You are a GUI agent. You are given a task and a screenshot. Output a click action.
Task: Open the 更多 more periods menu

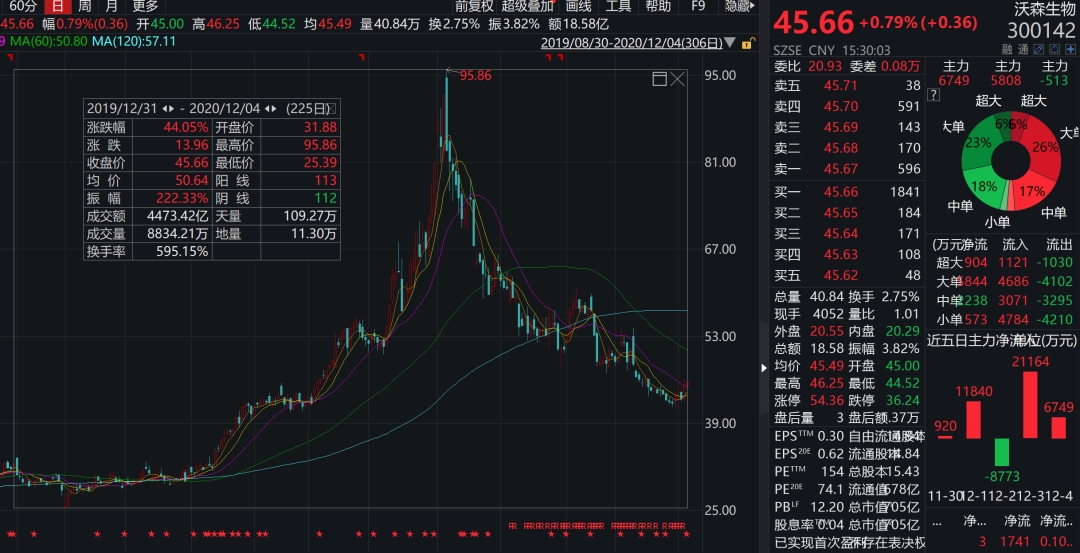[x=145, y=6]
